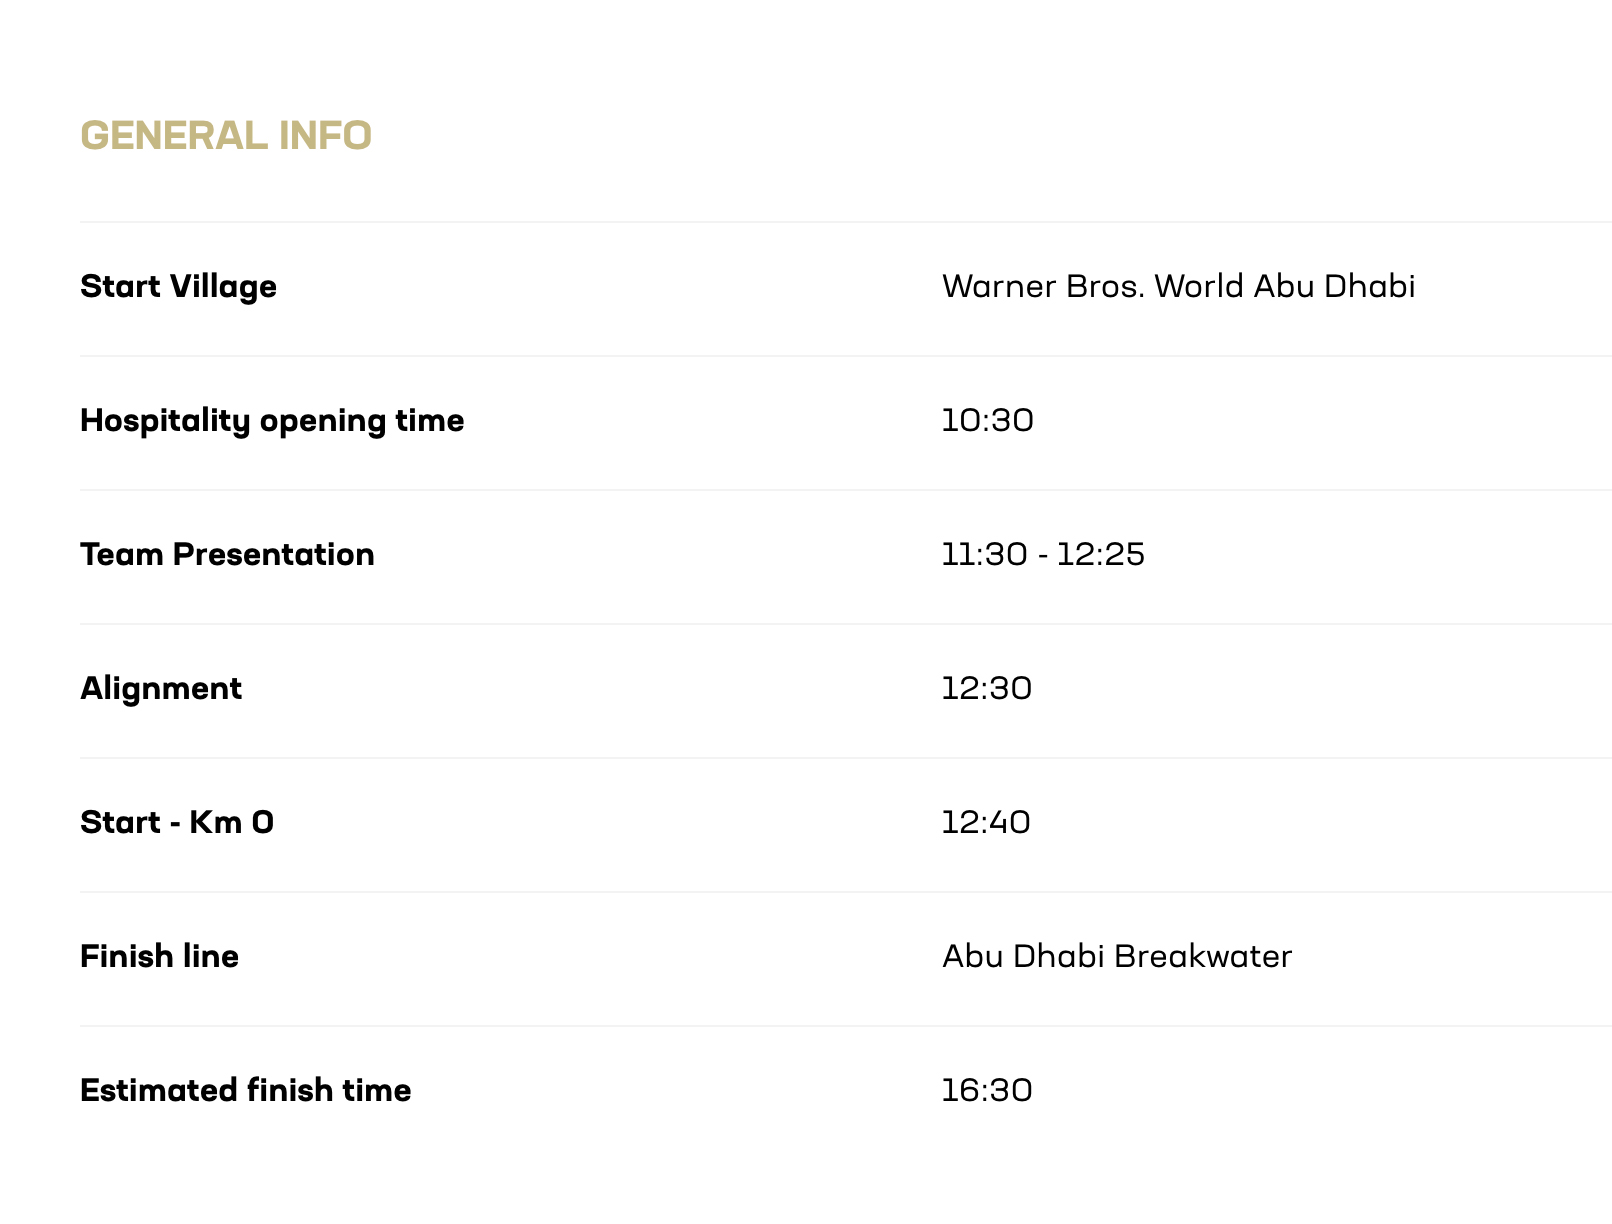Click the 10:30 hospitality time value
The width and height of the screenshot is (1612, 1224).
988,420
